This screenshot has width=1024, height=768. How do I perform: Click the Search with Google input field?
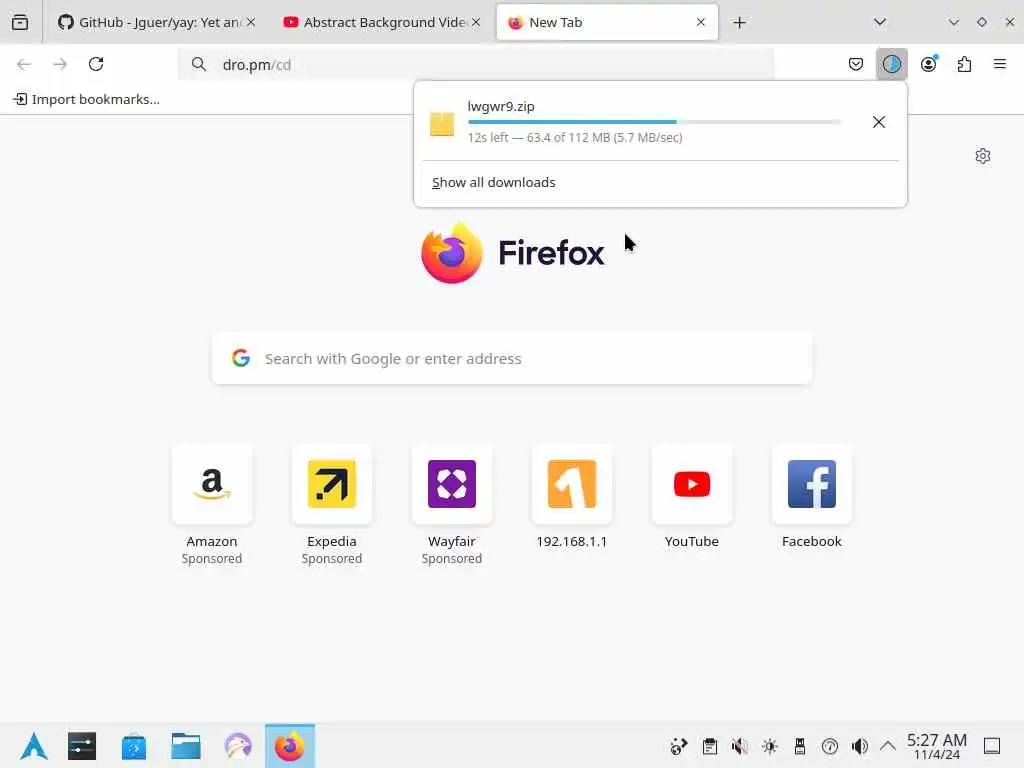512,359
